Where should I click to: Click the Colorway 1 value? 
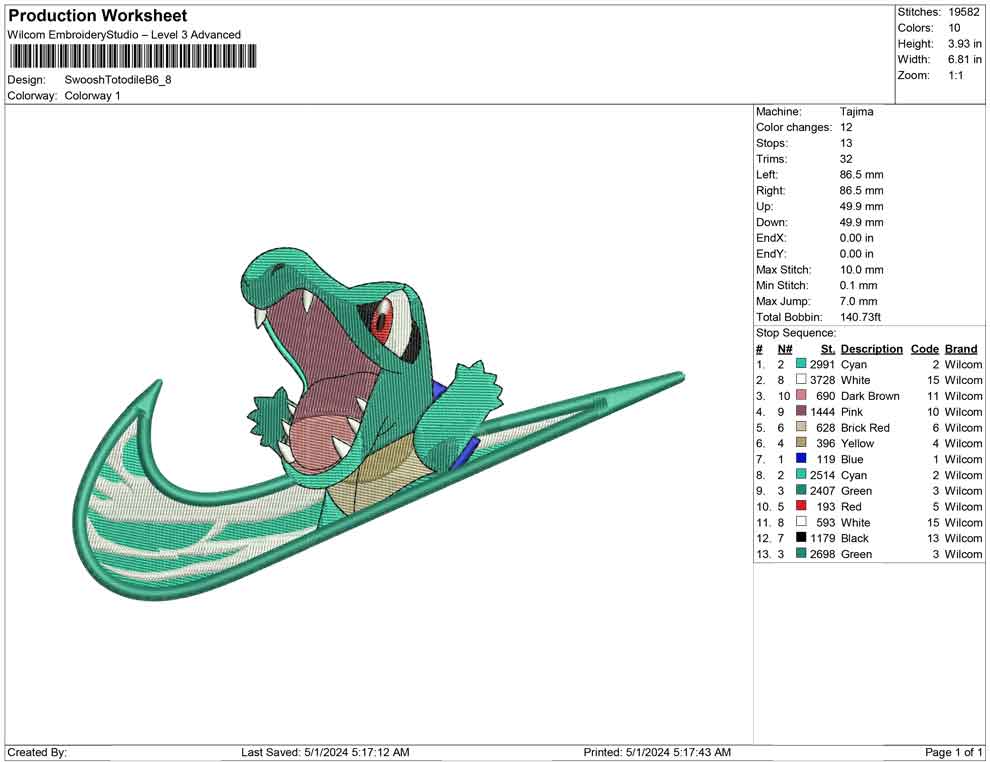click(92, 96)
